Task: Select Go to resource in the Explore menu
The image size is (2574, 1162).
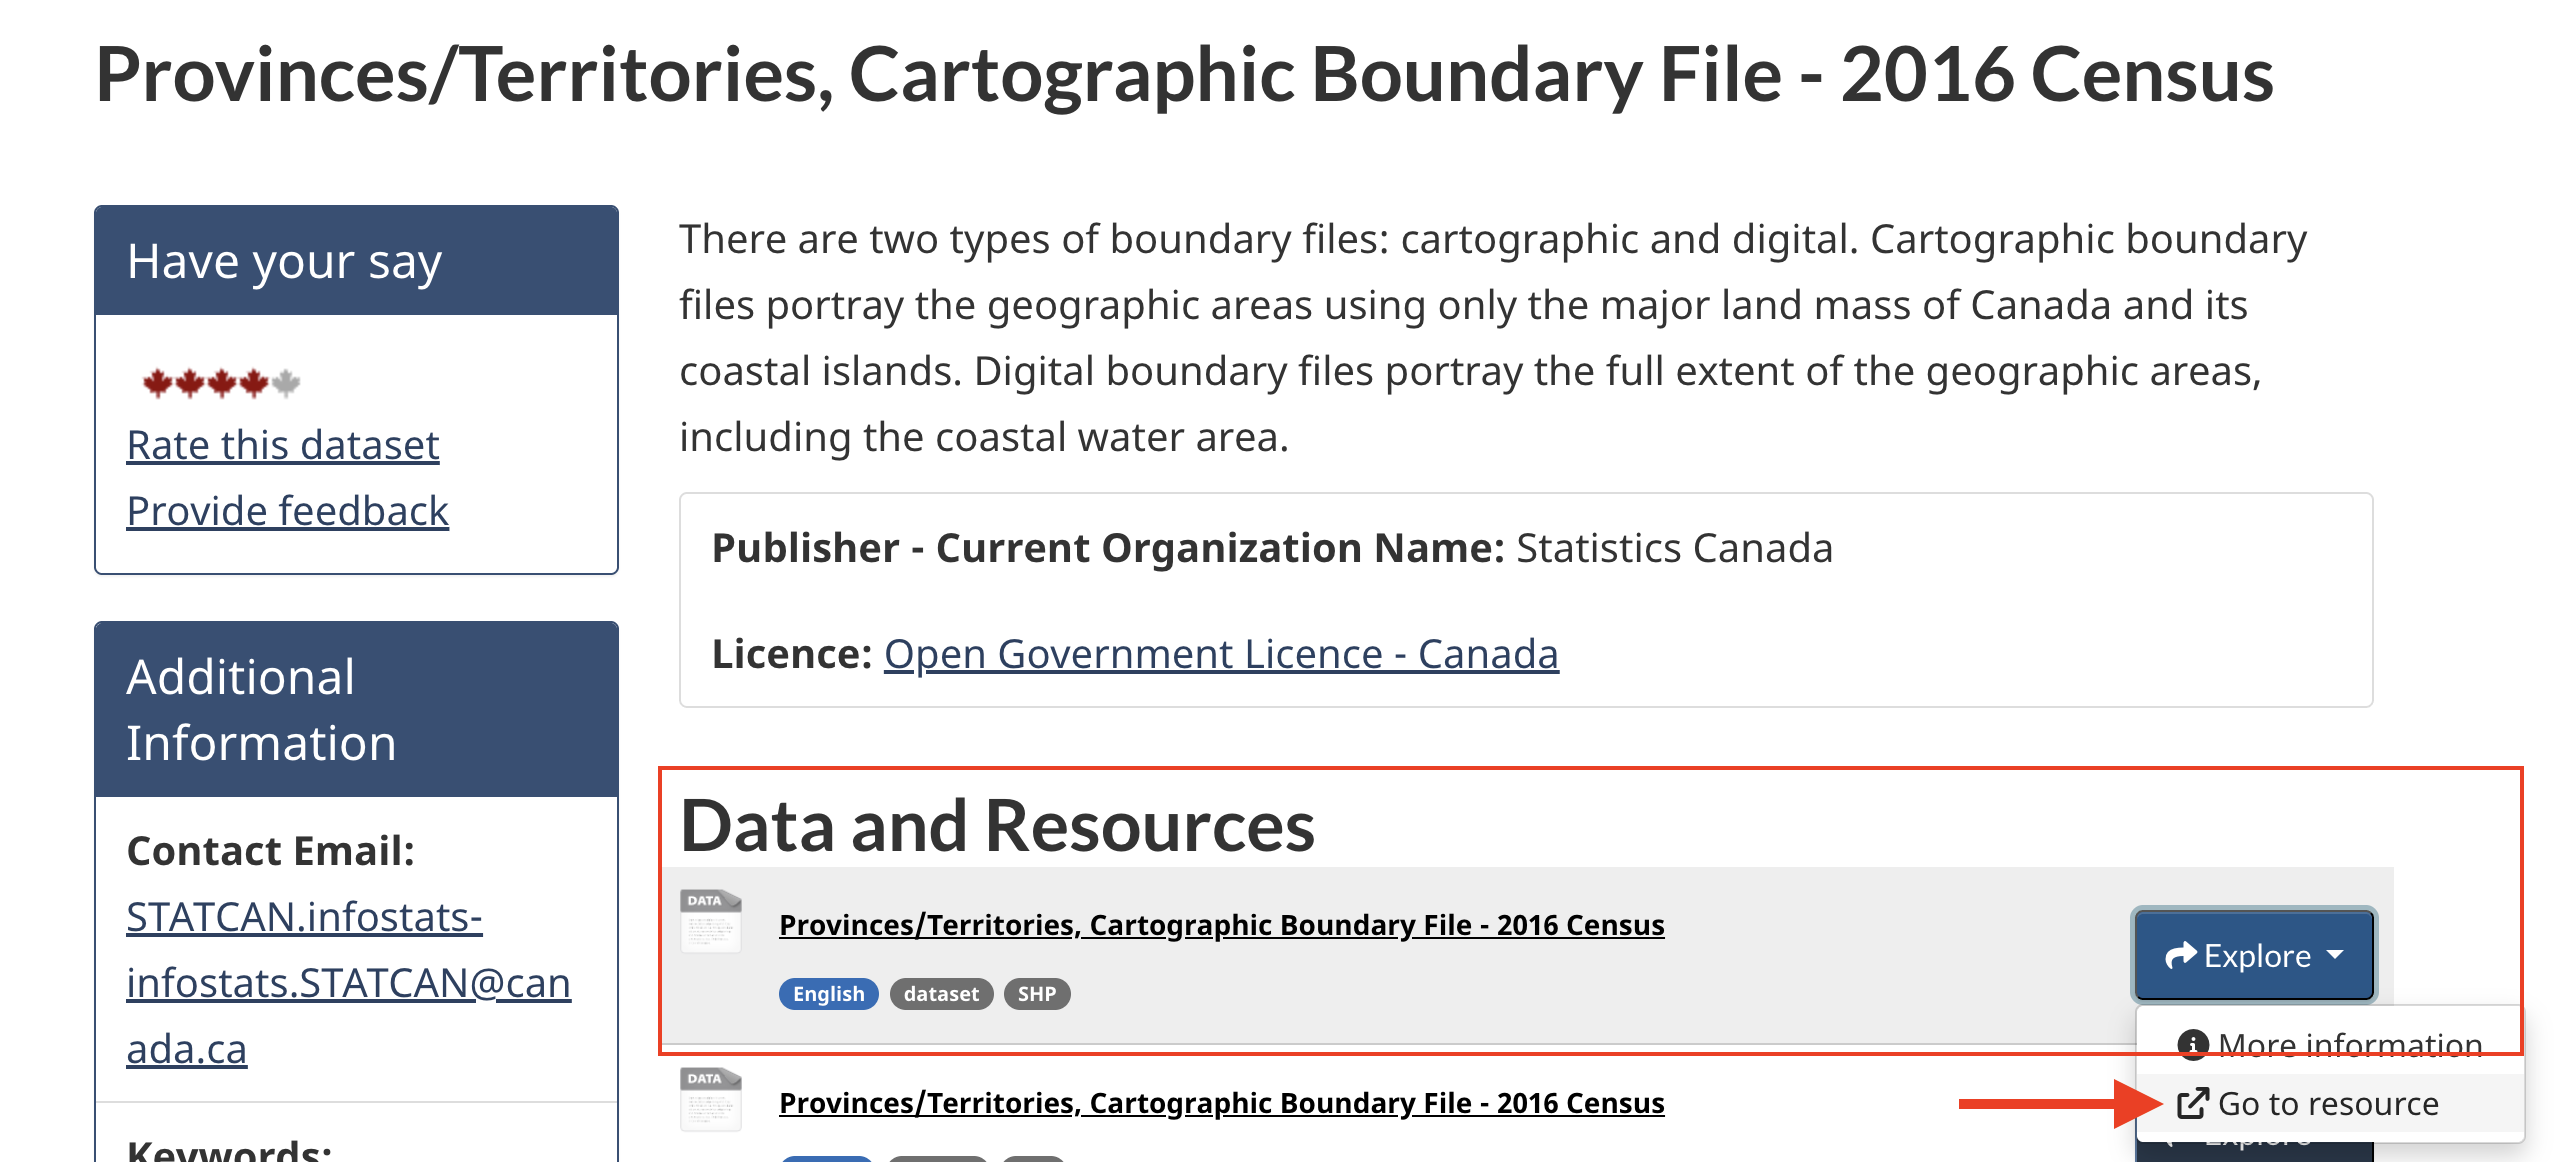Action: (2328, 1103)
